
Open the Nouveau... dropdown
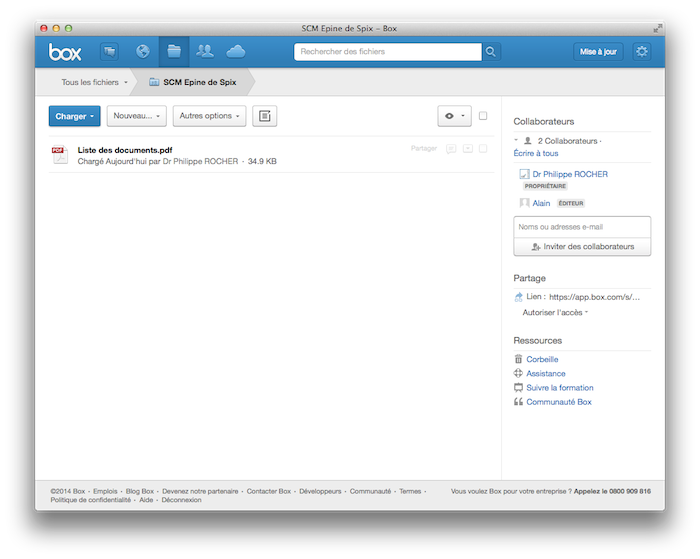[x=136, y=116]
